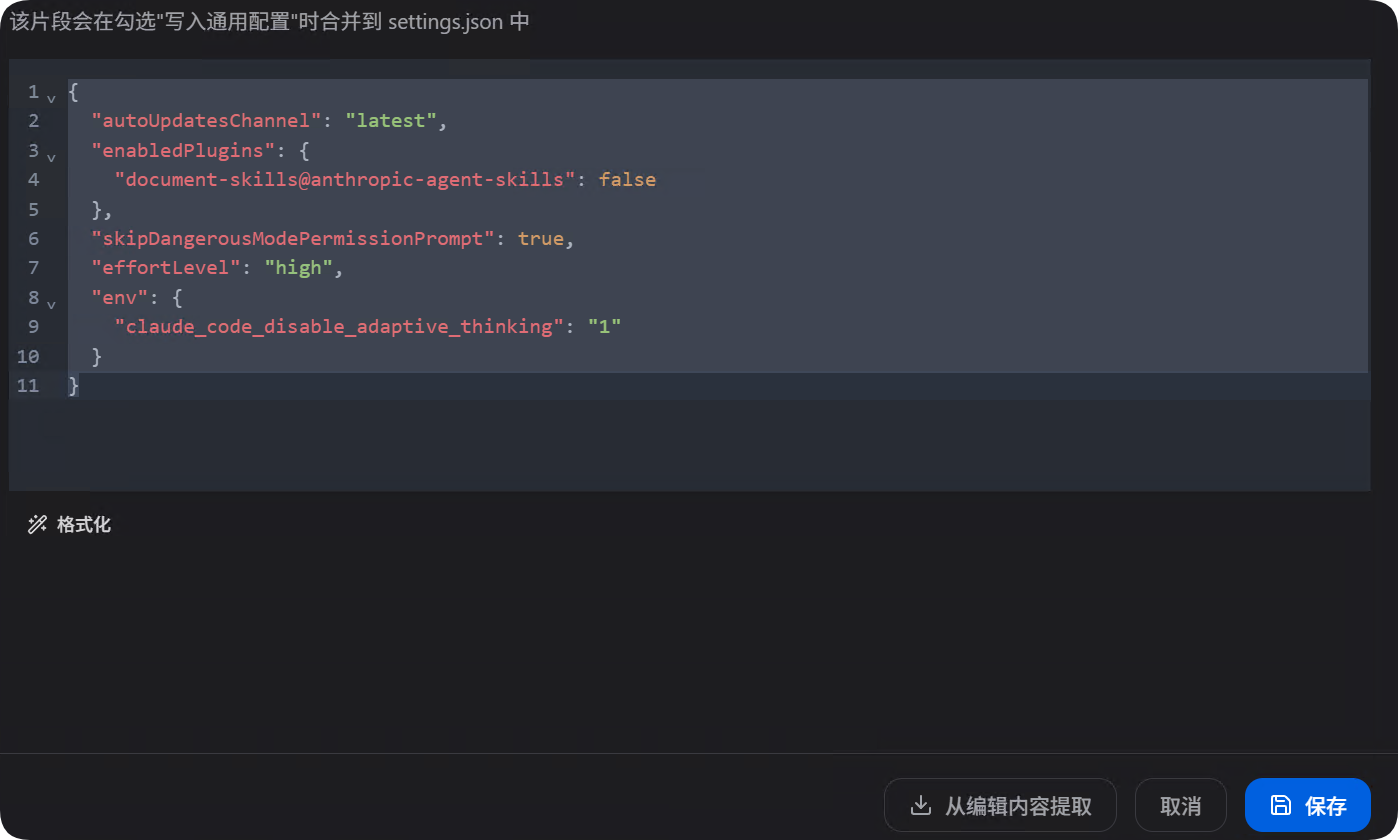
Task: Click the false value of document-skills plugin
Action: (x=628, y=179)
